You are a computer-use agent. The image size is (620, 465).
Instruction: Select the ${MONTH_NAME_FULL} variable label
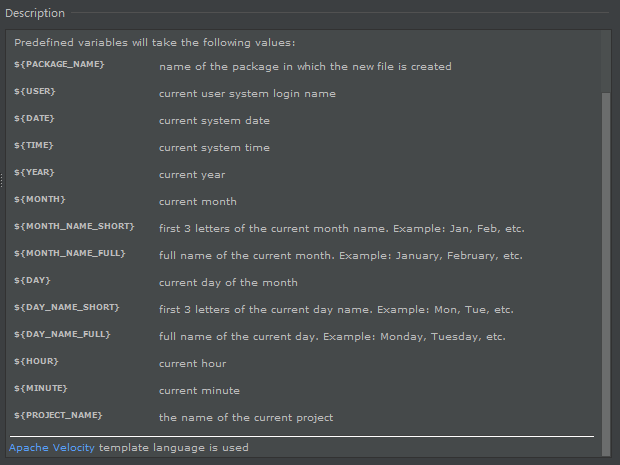(70, 254)
